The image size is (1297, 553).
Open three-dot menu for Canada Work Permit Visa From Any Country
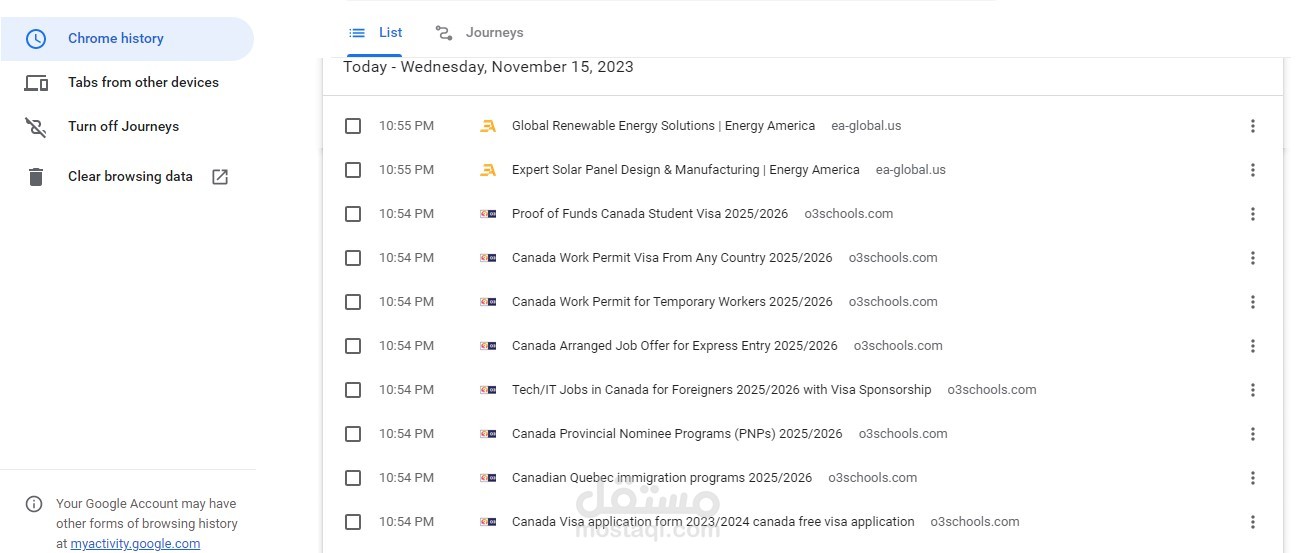pyautogui.click(x=1252, y=258)
